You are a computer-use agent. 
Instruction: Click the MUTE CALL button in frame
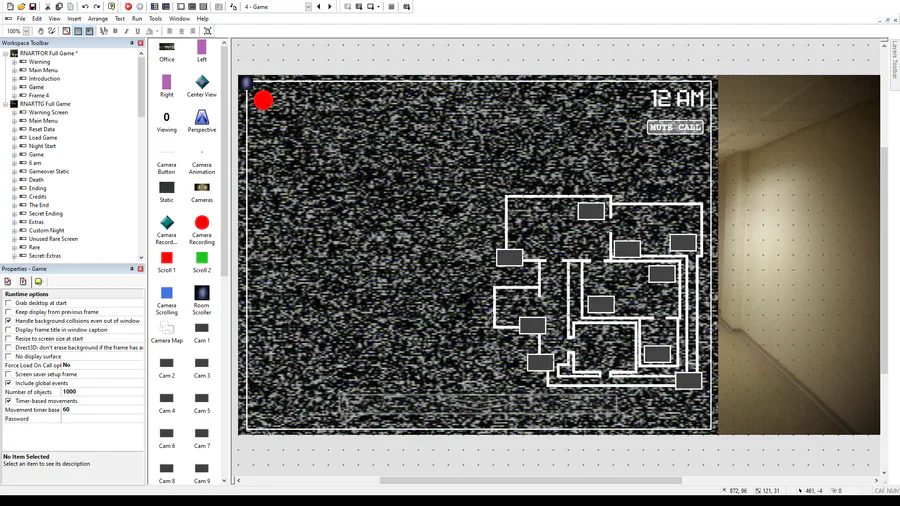[x=675, y=127]
